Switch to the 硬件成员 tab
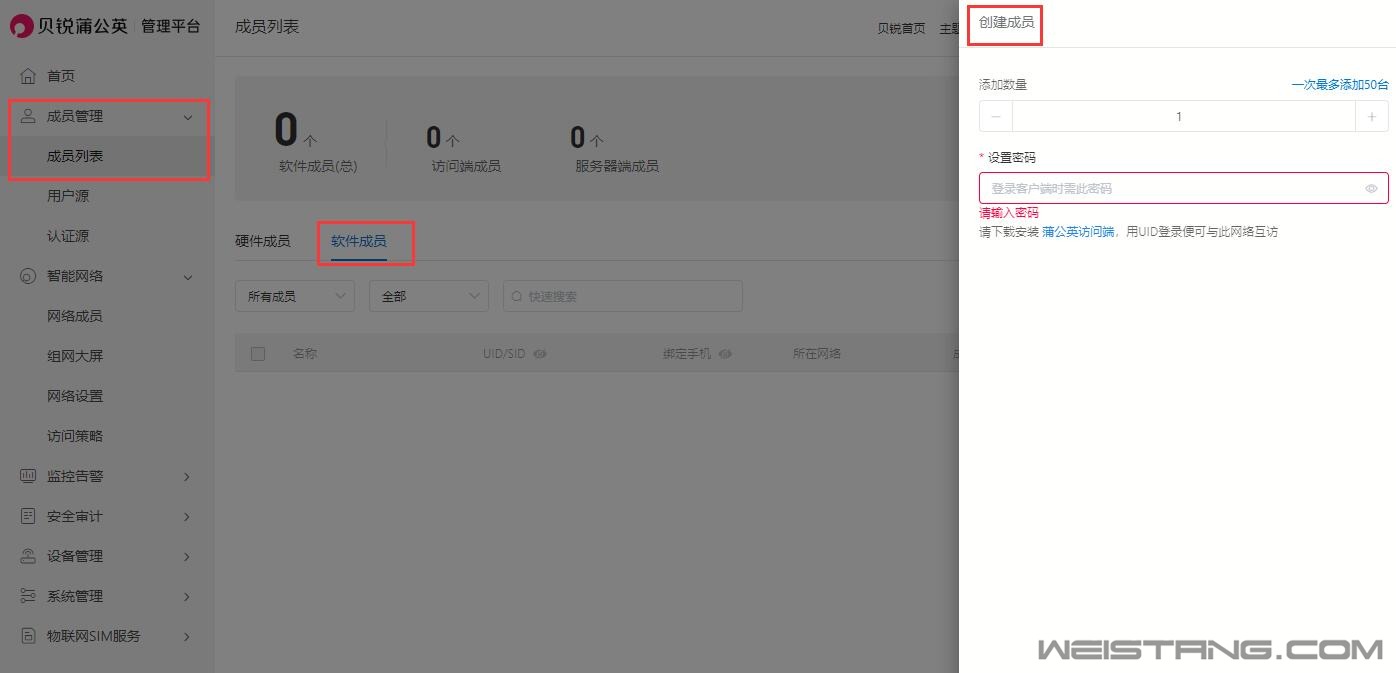Image resolution: width=1396 pixels, height=673 pixels. [x=262, y=241]
